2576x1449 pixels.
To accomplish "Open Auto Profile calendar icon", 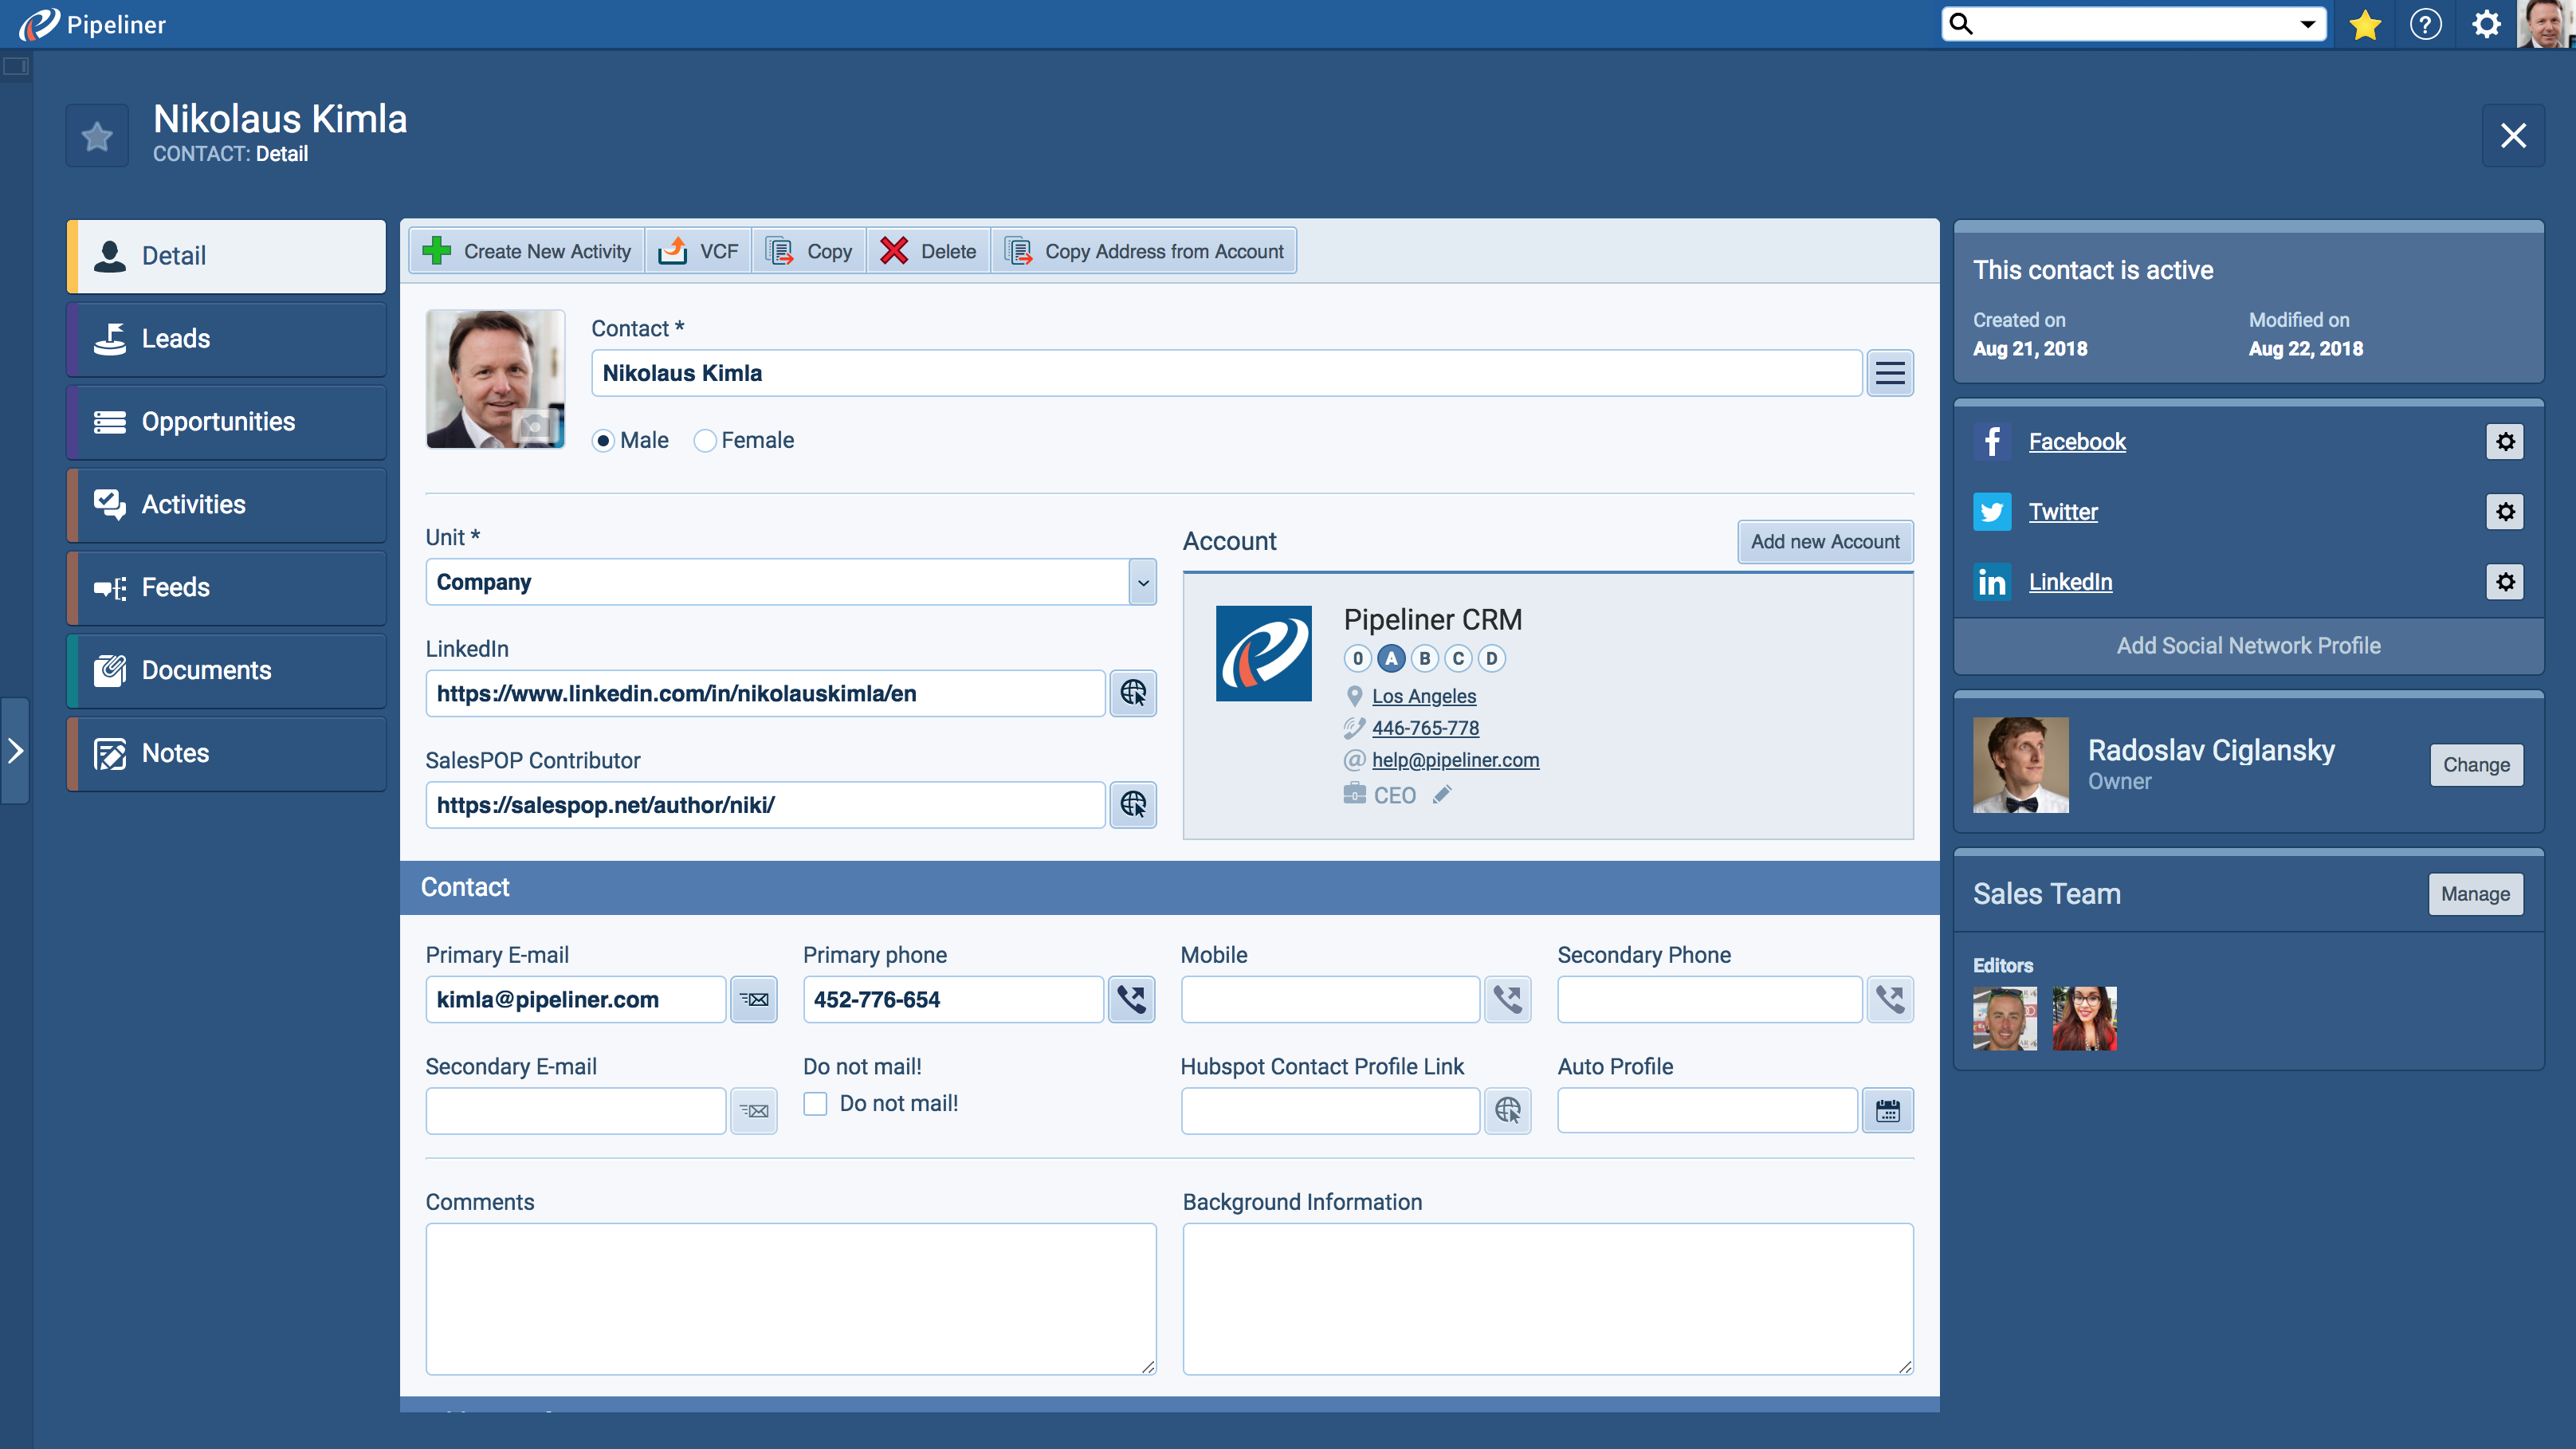I will tap(1887, 1110).
